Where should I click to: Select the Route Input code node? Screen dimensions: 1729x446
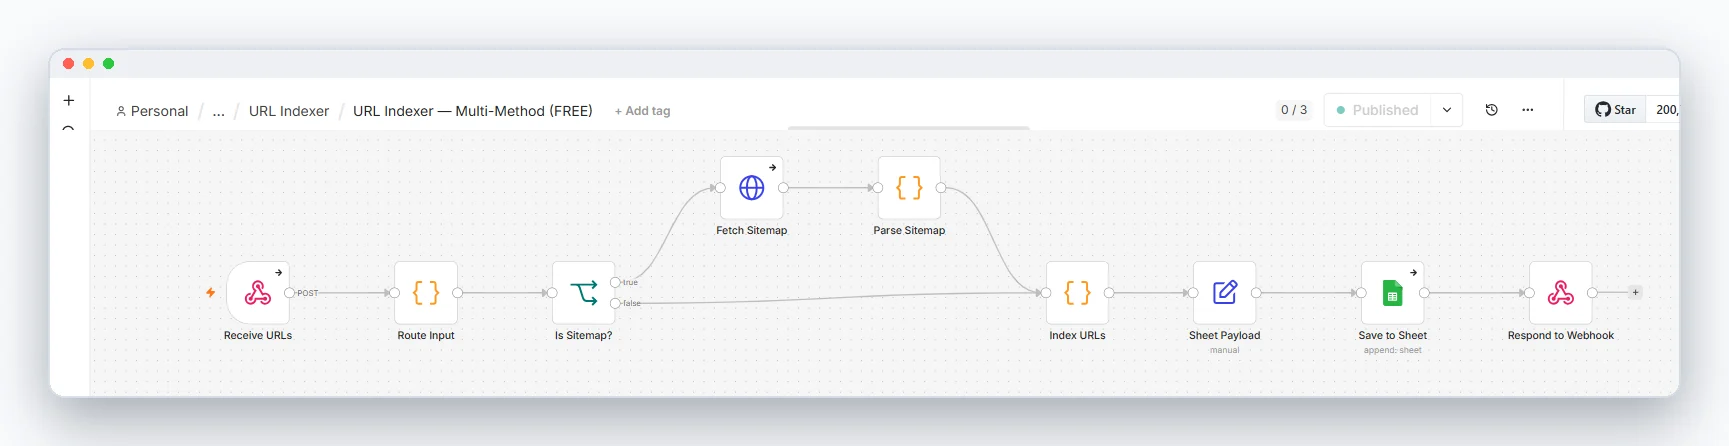click(426, 293)
